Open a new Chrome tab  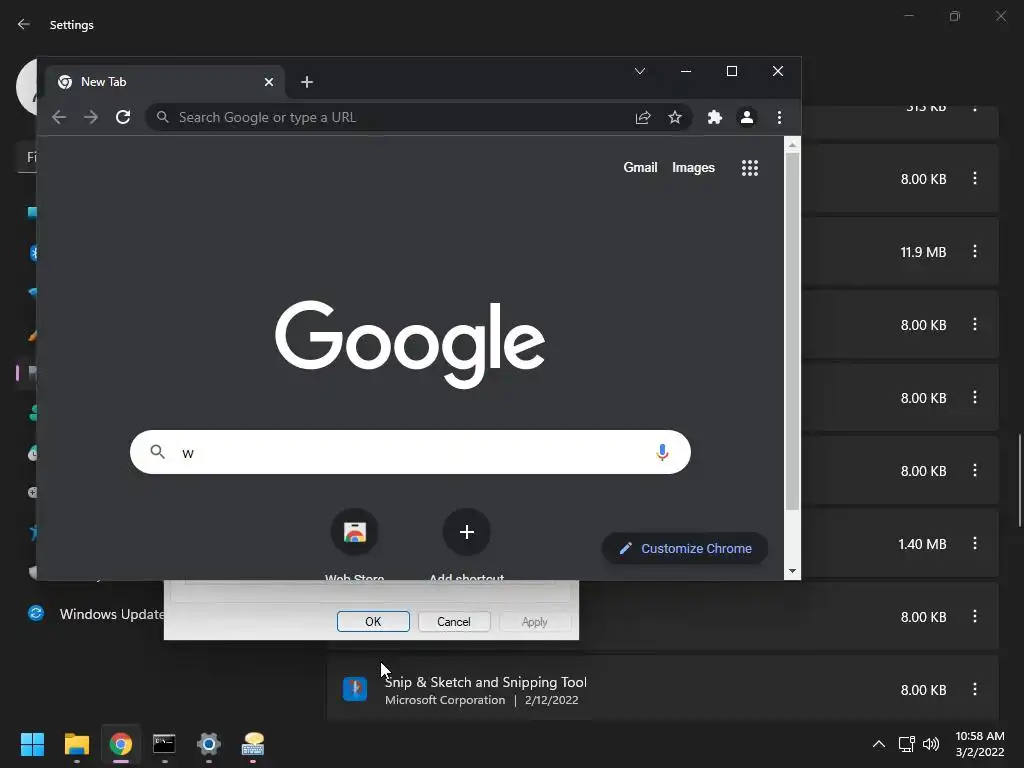(x=307, y=82)
